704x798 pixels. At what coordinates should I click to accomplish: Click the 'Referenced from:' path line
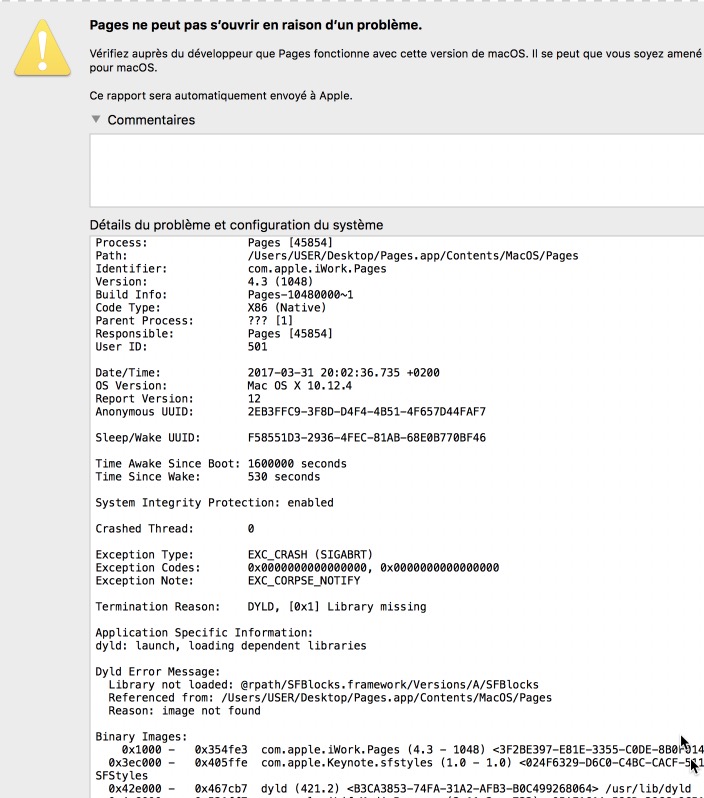click(330, 698)
